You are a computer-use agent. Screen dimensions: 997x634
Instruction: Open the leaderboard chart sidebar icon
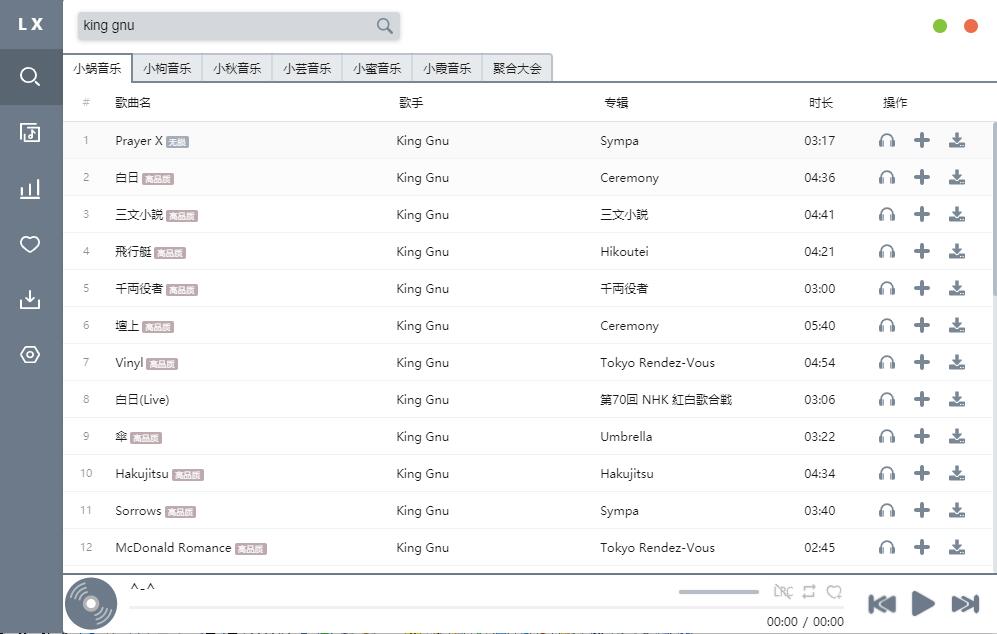point(30,188)
